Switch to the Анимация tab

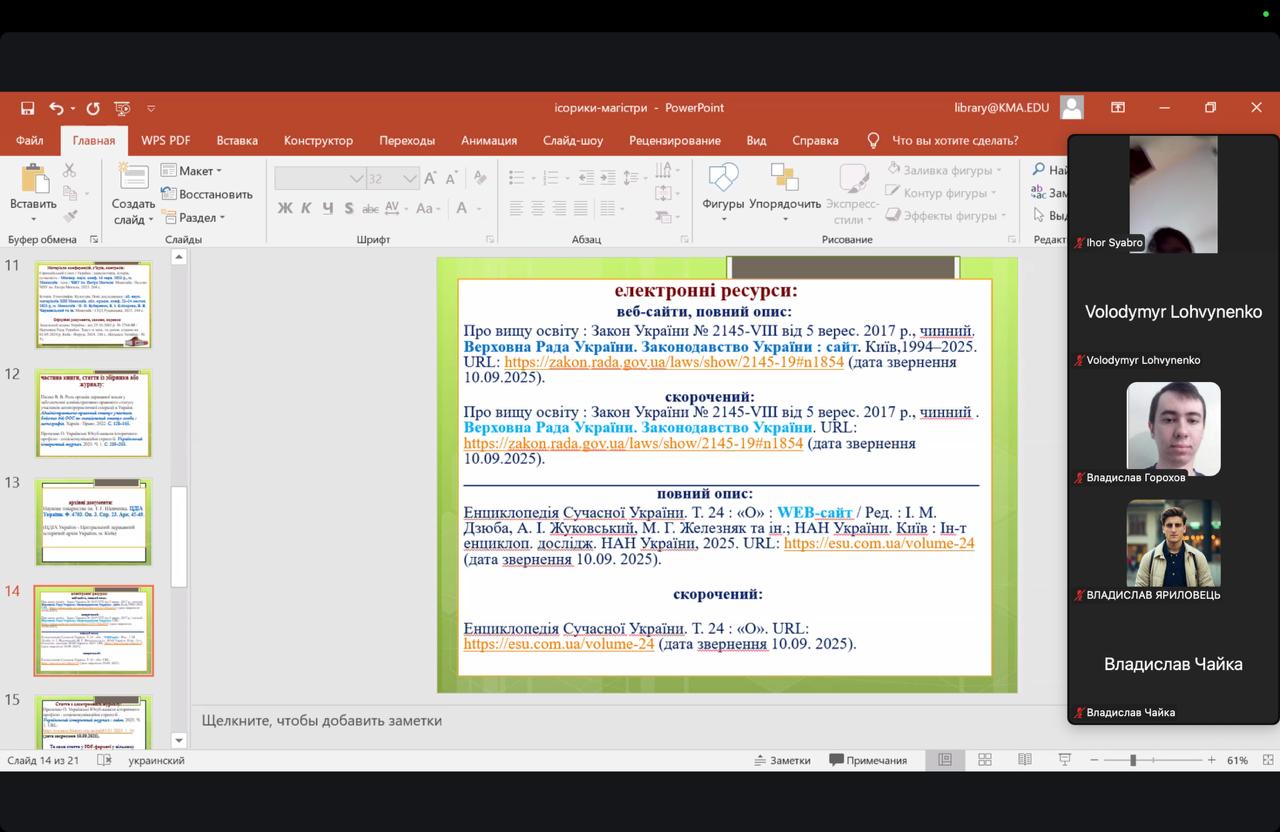(489, 141)
